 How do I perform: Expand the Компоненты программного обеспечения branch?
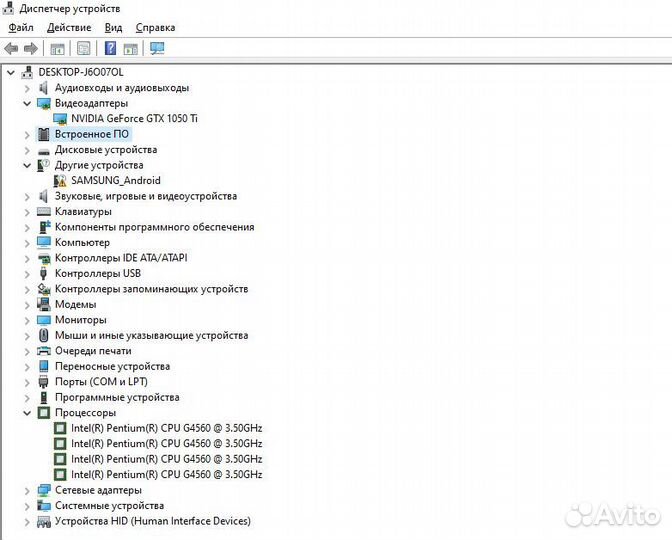coord(27,228)
